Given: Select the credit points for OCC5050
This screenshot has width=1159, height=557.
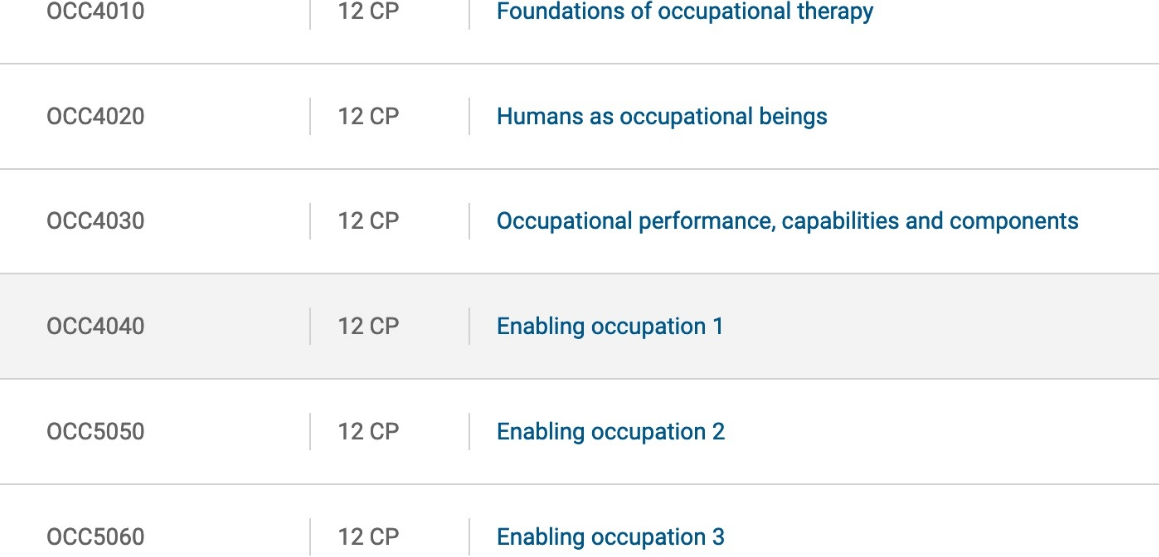Looking at the screenshot, I should [x=368, y=432].
